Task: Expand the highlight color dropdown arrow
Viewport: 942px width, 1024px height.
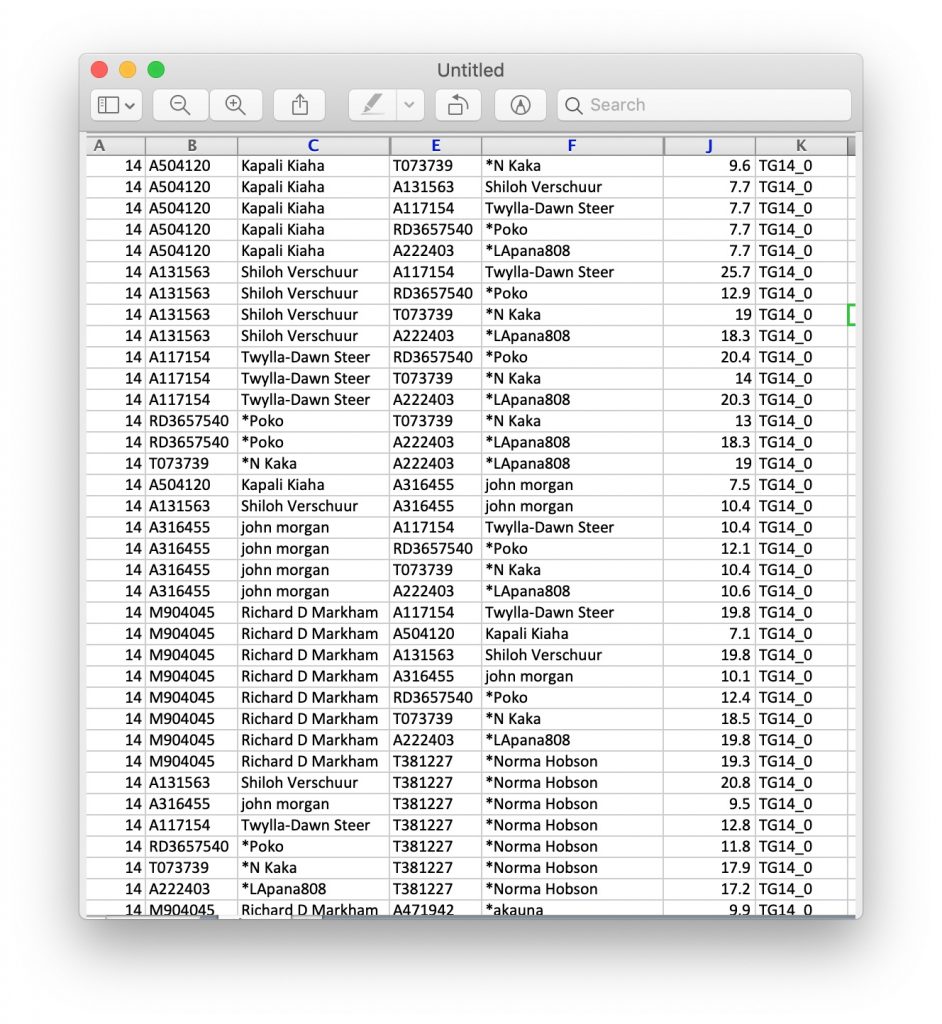Action: [409, 105]
